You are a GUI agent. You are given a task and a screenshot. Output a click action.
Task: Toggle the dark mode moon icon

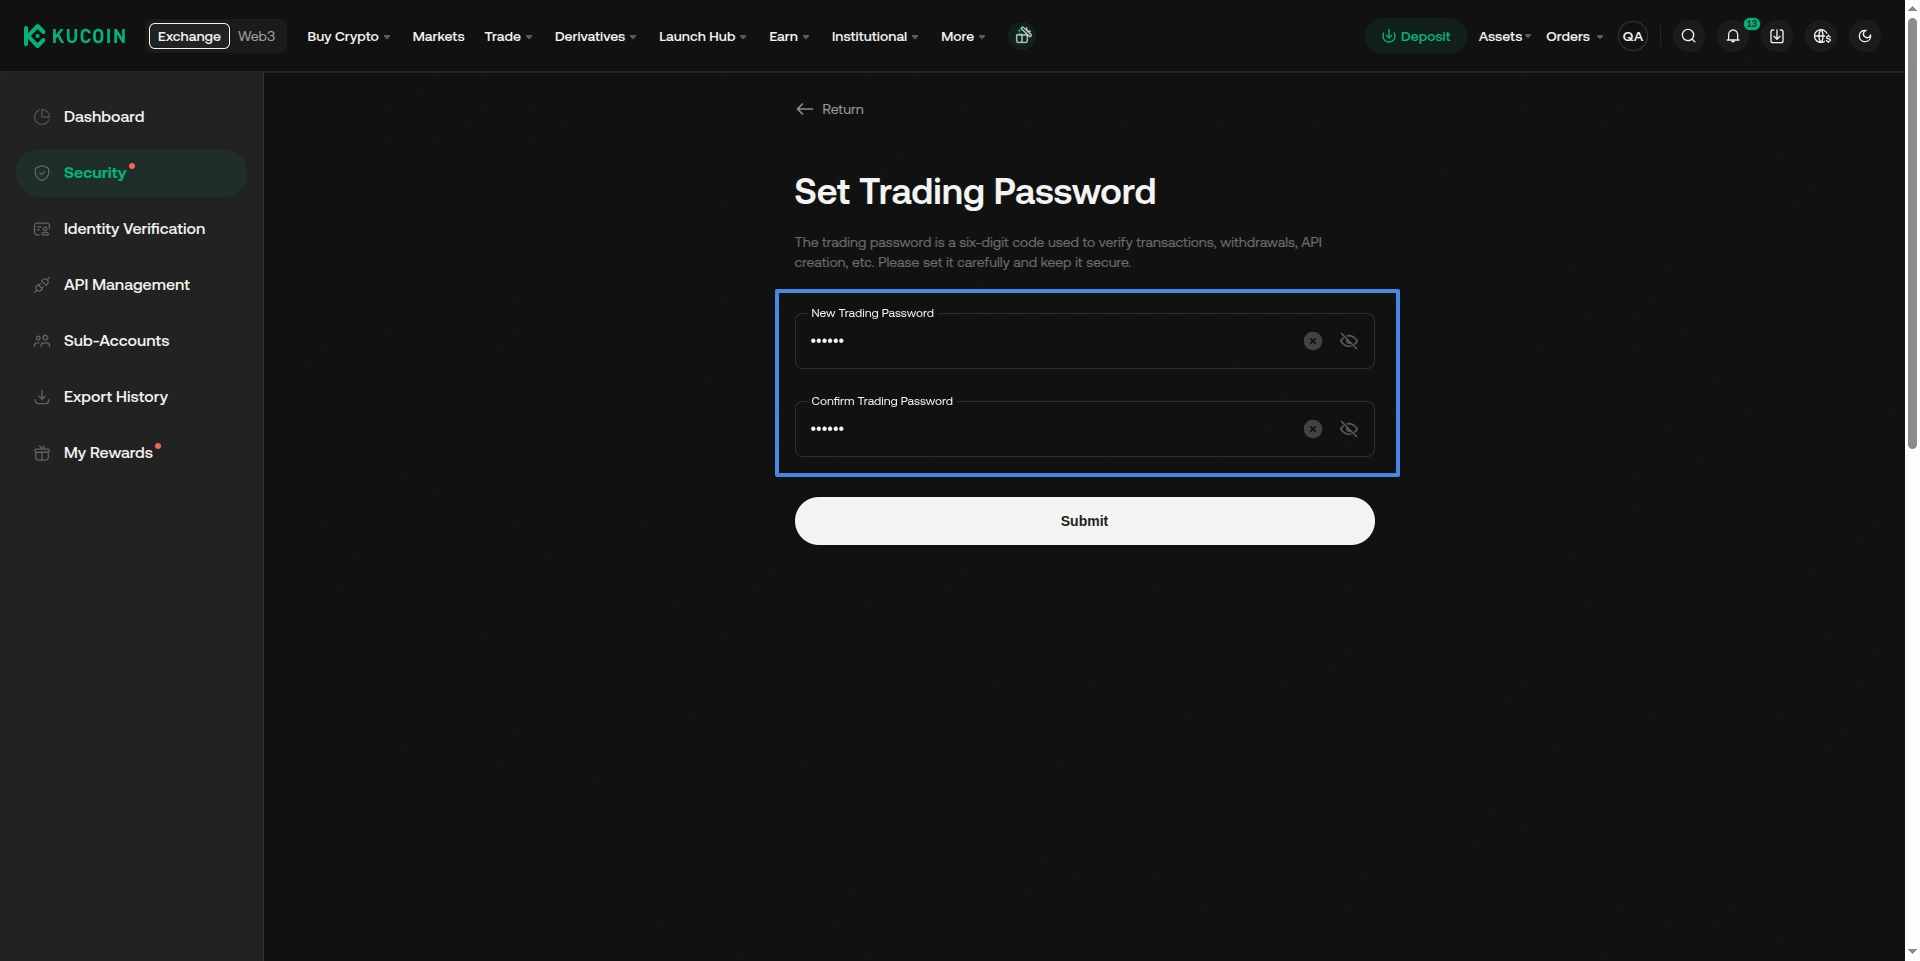click(x=1865, y=36)
